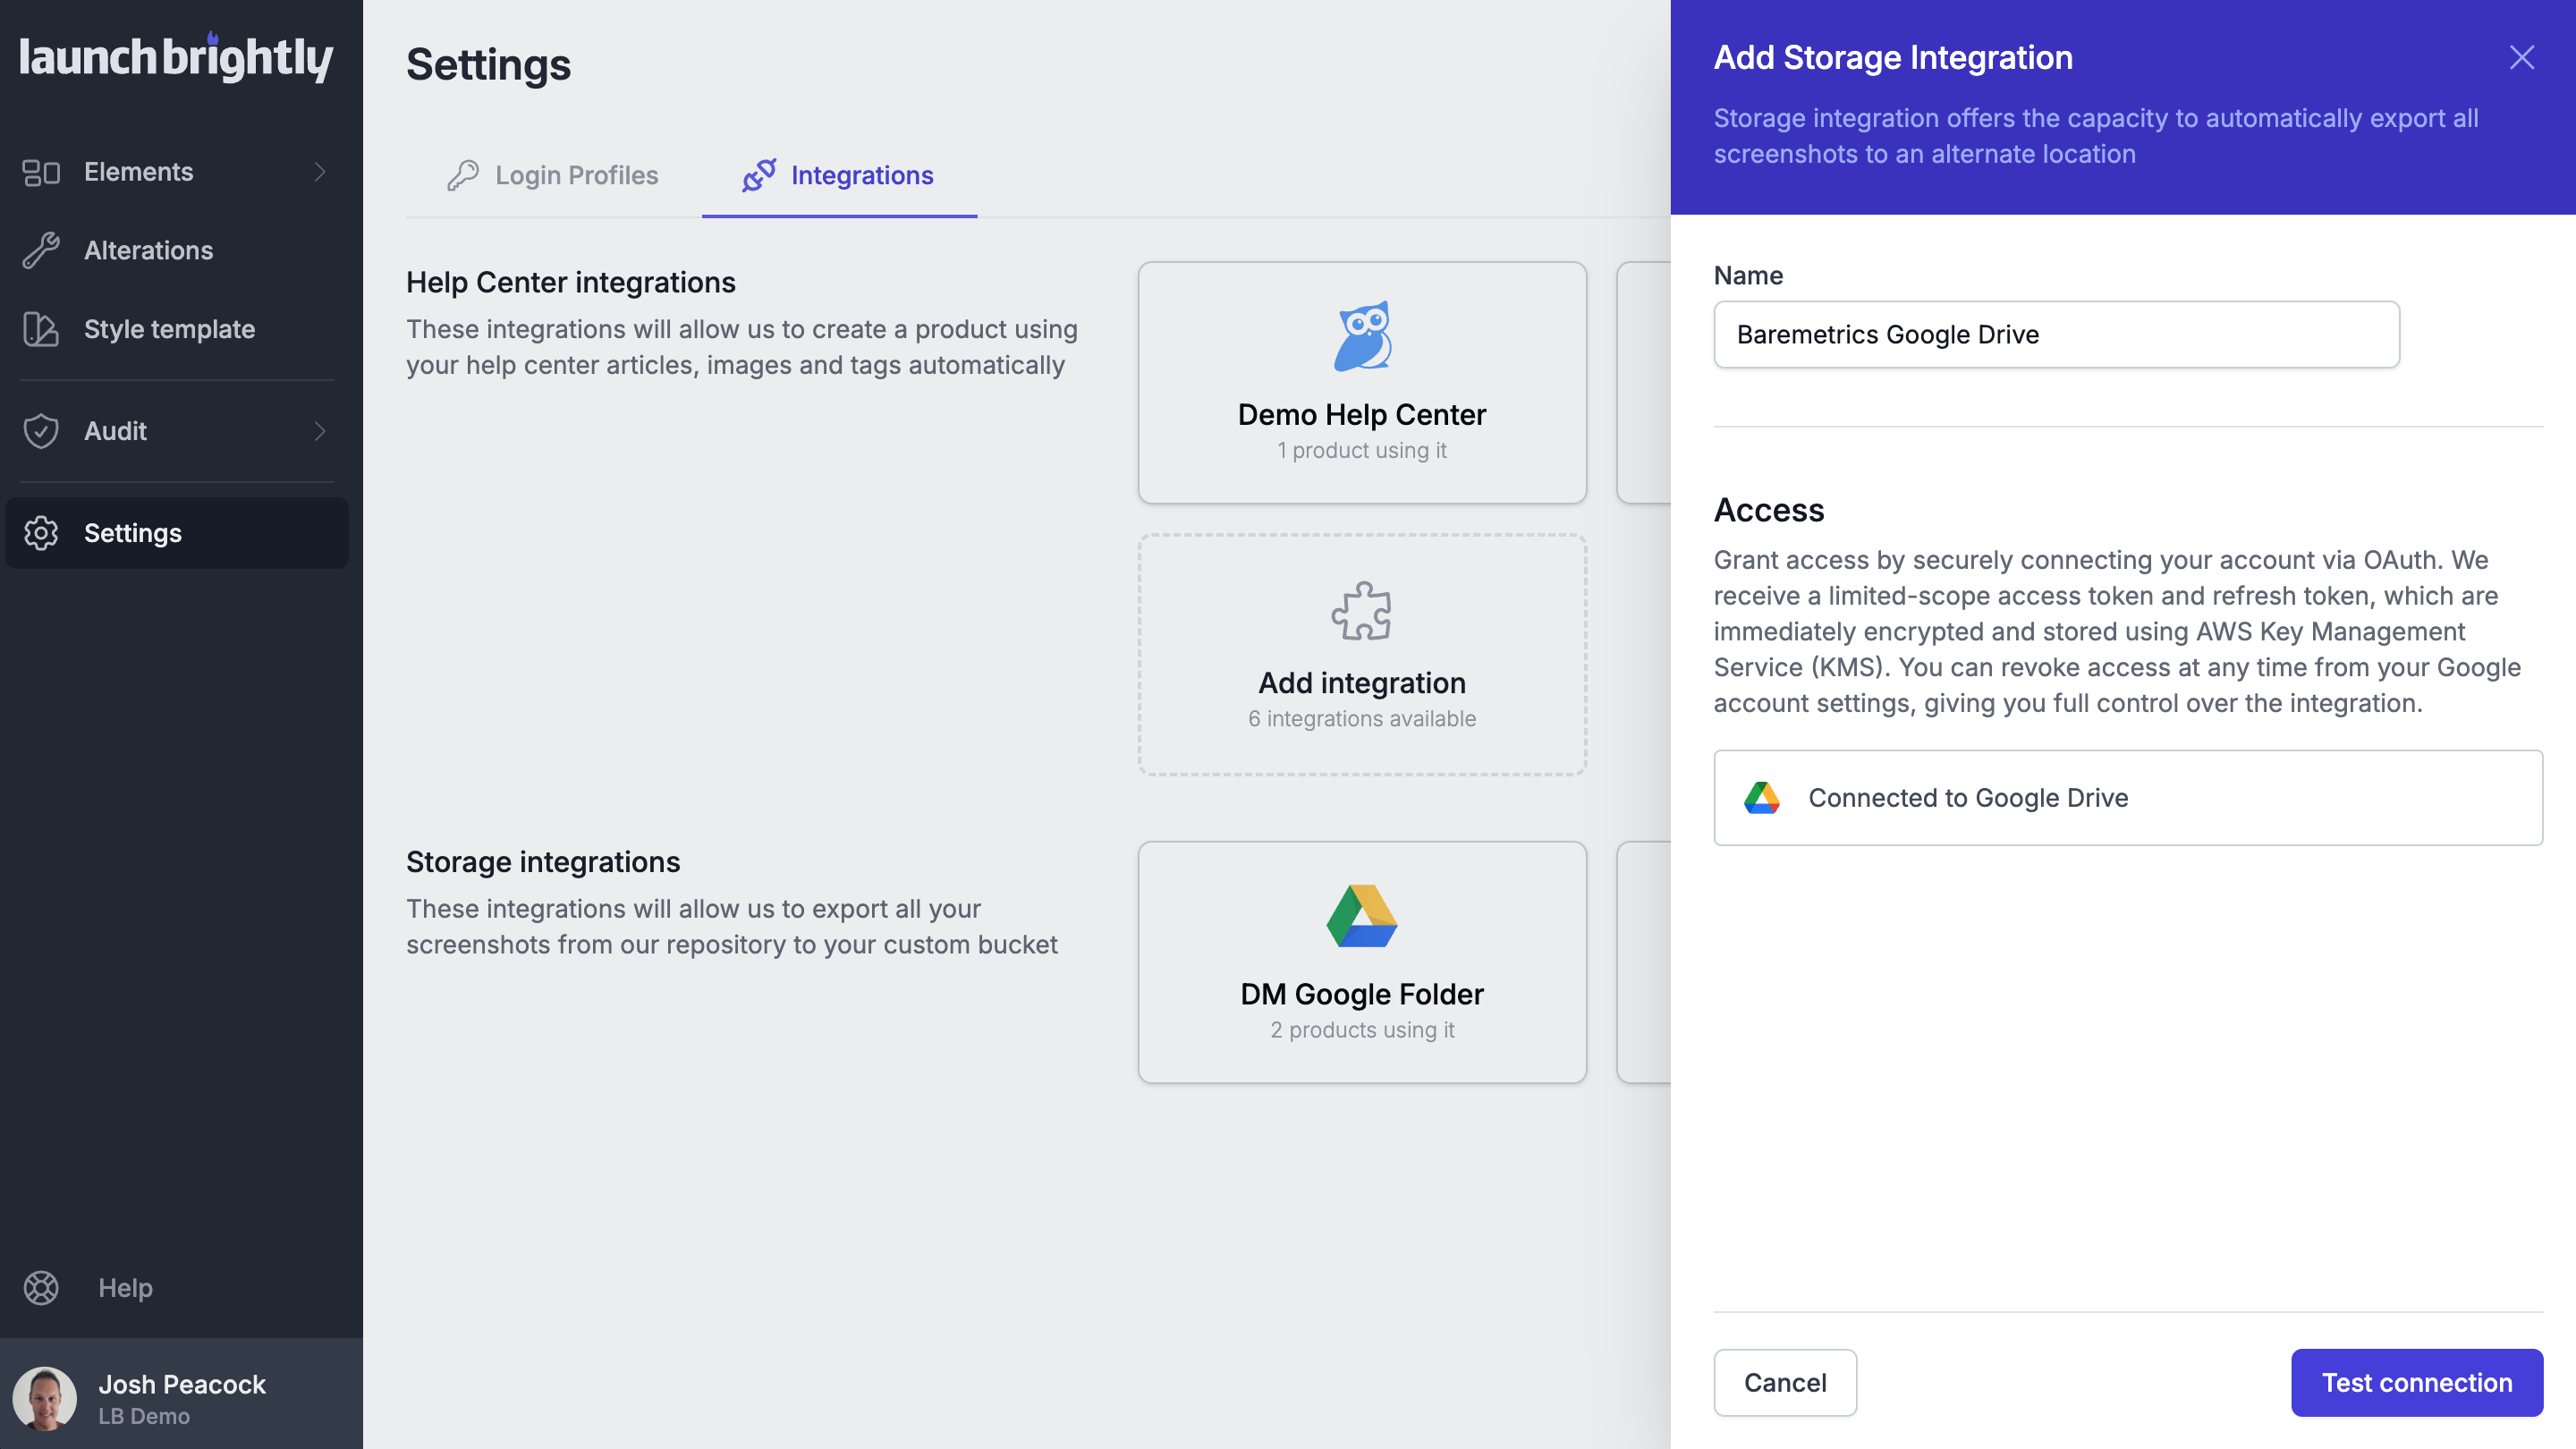
Task: Cancel the storage integration dialog
Action: (1785, 1382)
